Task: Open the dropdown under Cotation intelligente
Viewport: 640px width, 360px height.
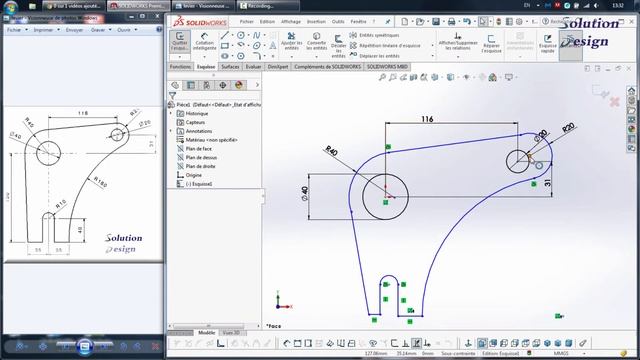Action: pos(204,57)
